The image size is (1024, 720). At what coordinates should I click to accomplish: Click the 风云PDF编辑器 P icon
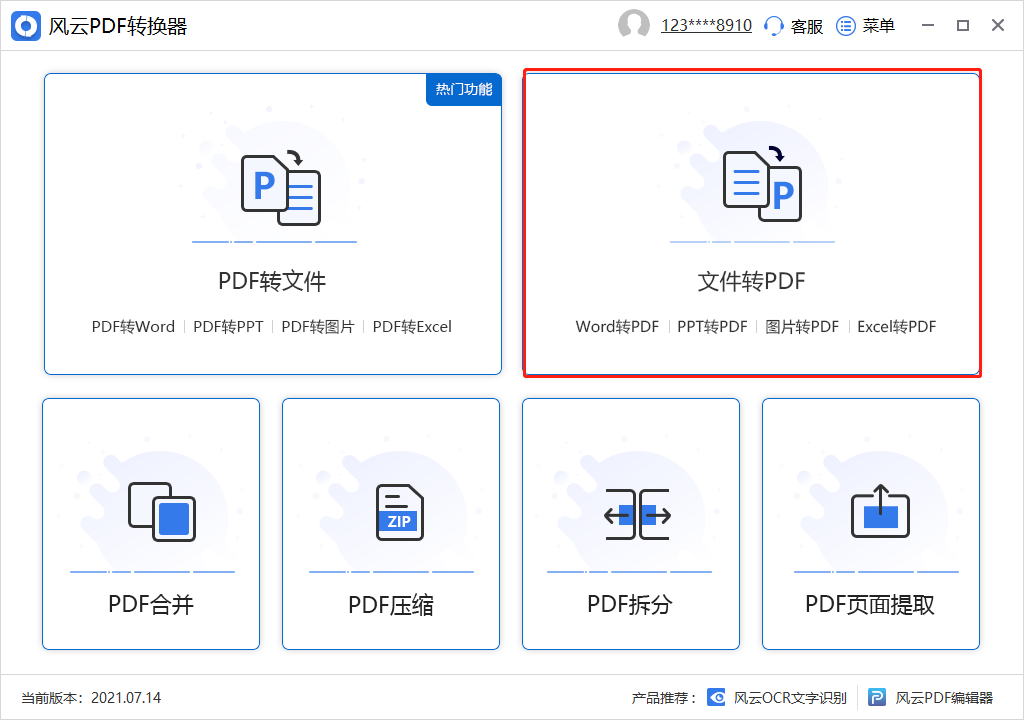pyautogui.click(x=877, y=698)
